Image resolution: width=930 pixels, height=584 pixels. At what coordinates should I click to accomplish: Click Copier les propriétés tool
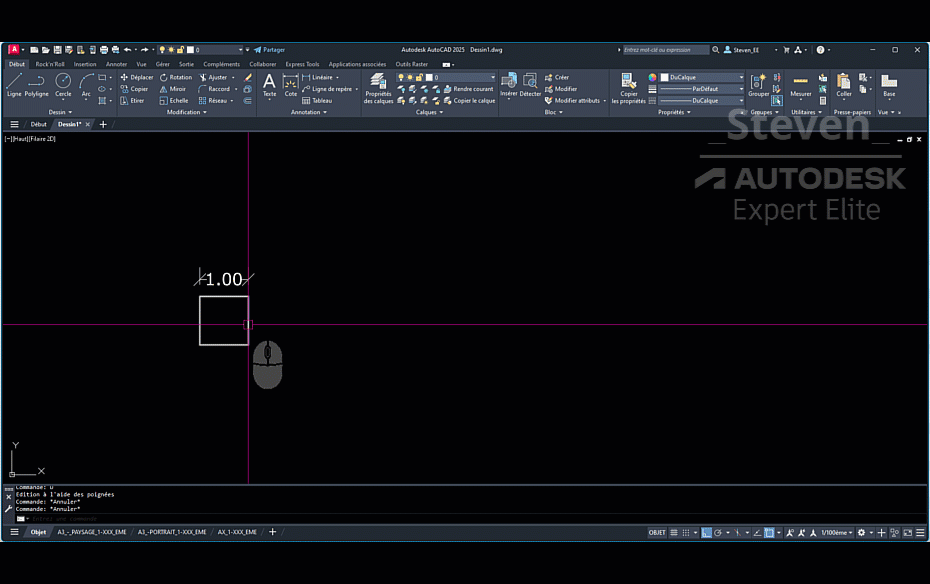[629, 88]
